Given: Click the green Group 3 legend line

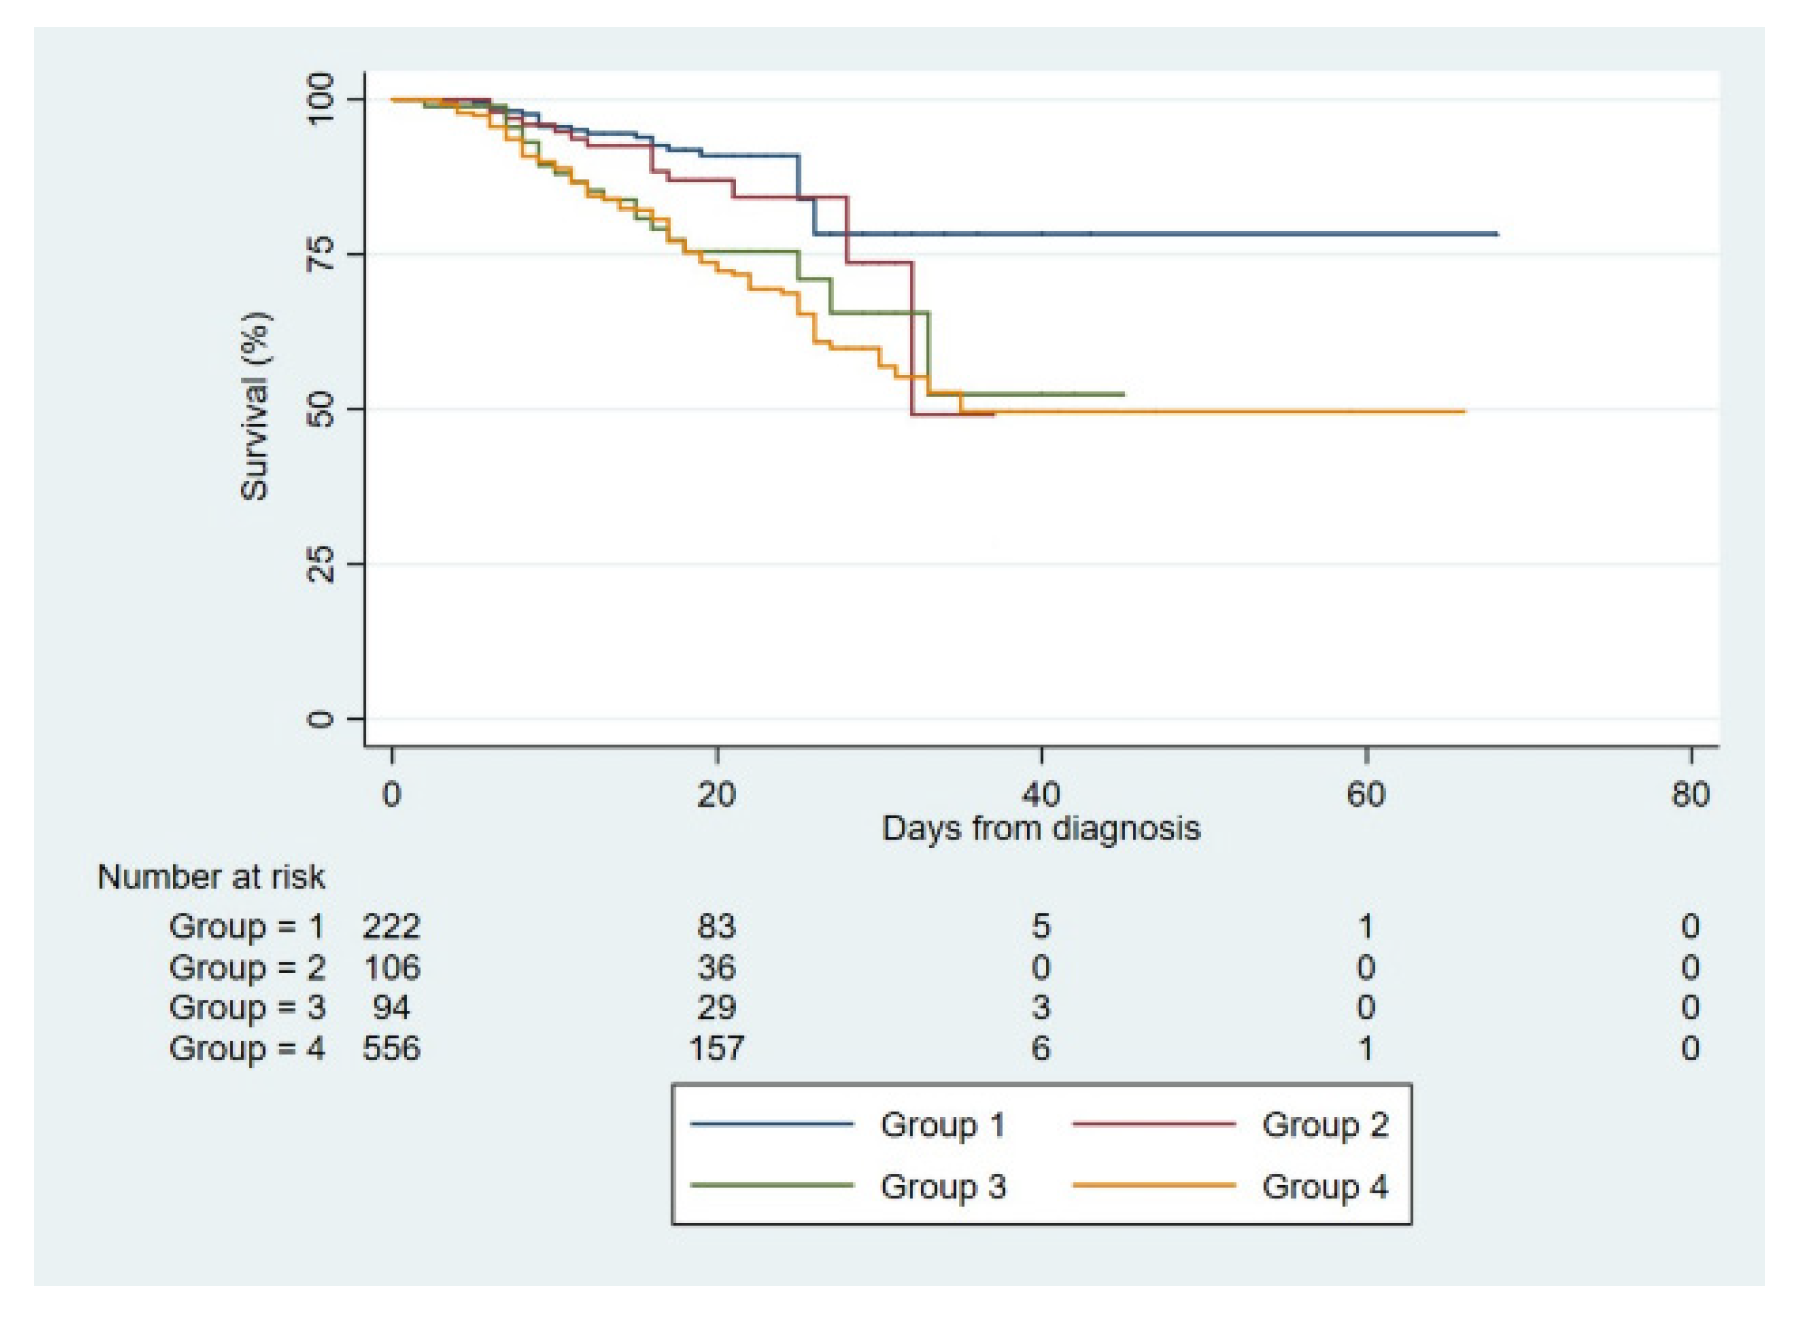Looking at the screenshot, I should tap(771, 1186).
